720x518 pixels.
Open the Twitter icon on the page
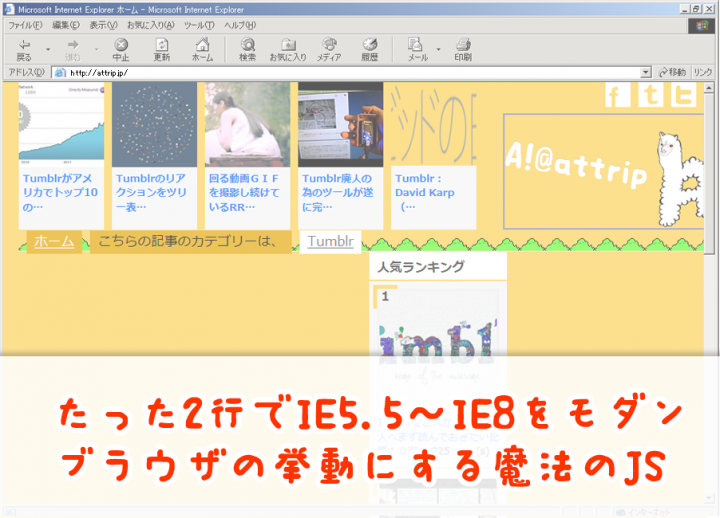click(x=683, y=94)
